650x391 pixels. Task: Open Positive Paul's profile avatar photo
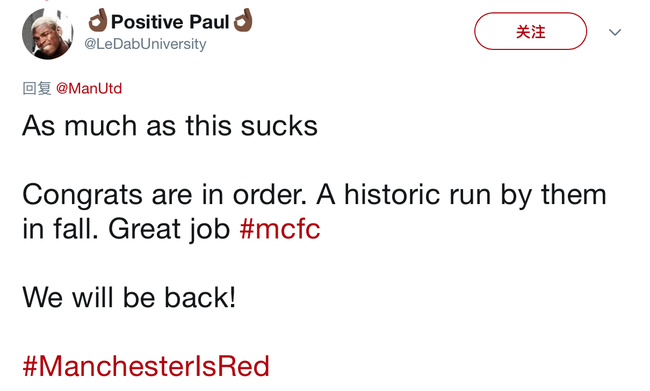click(x=48, y=33)
